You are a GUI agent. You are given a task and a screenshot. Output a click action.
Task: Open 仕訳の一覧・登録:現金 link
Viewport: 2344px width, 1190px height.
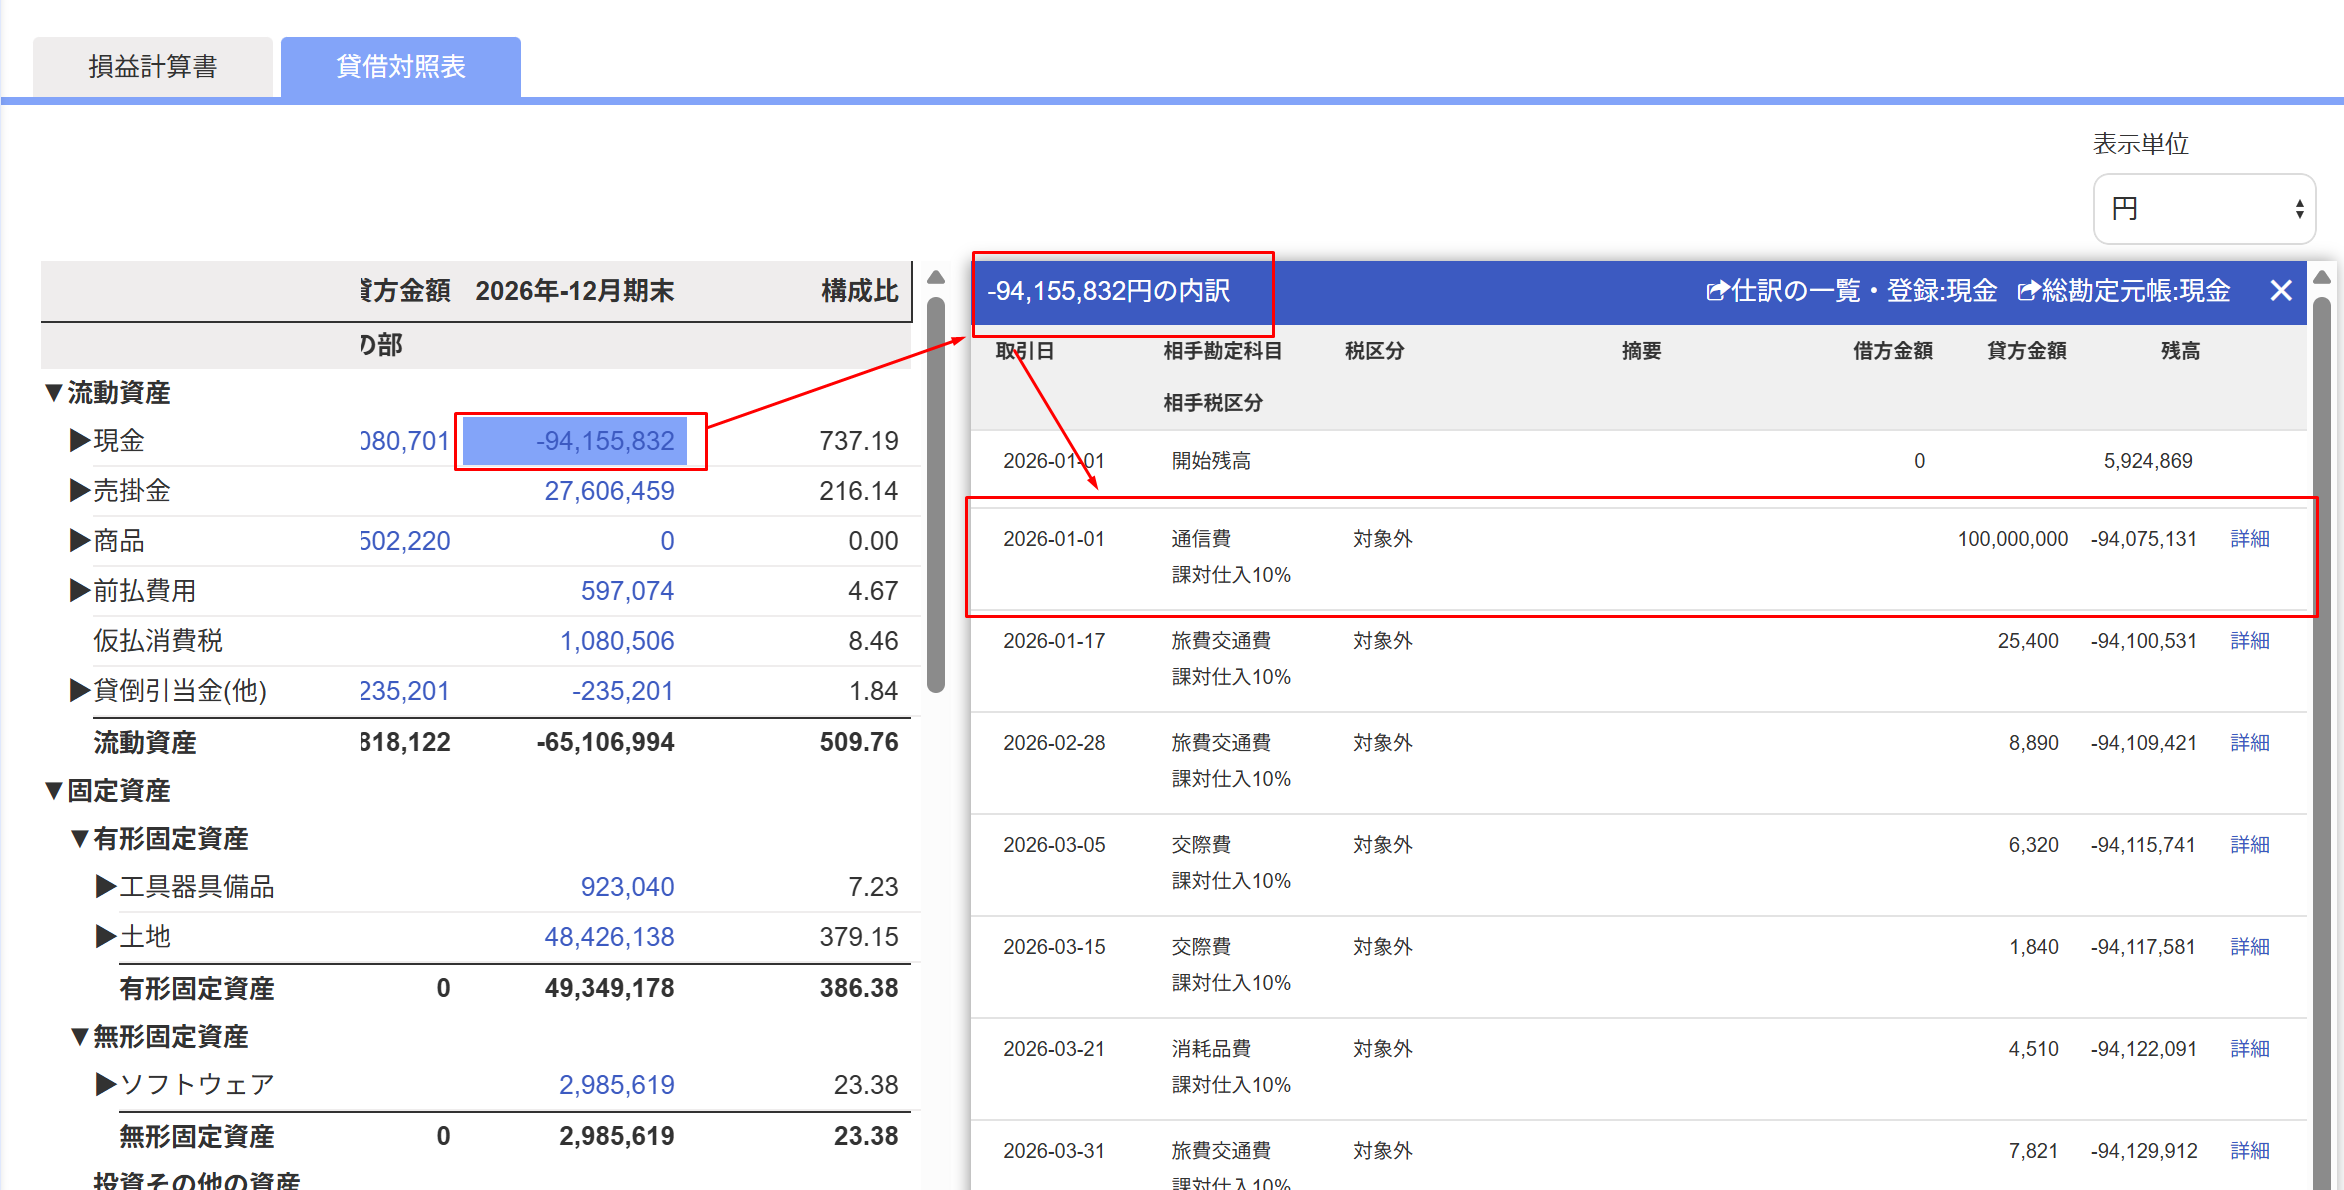pos(1851,291)
